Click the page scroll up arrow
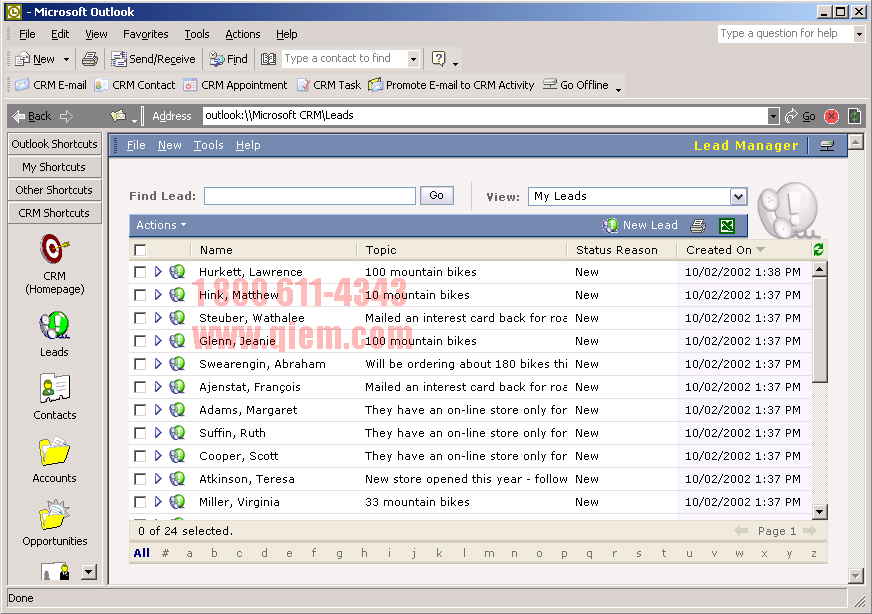The image size is (872, 614). pyautogui.click(x=856, y=141)
